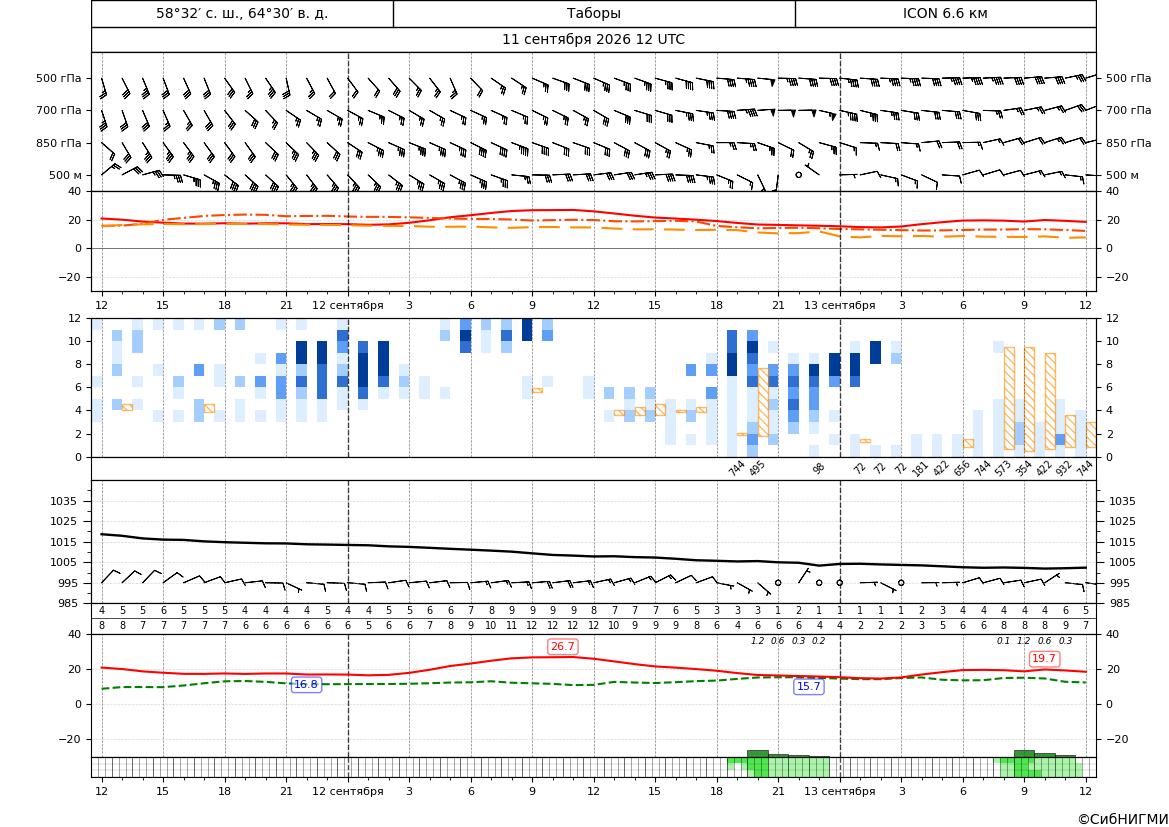Screen dimensions: 1169x827
Task: Click the tallest green precipitation bar near 21 hours
Action: click(757, 764)
